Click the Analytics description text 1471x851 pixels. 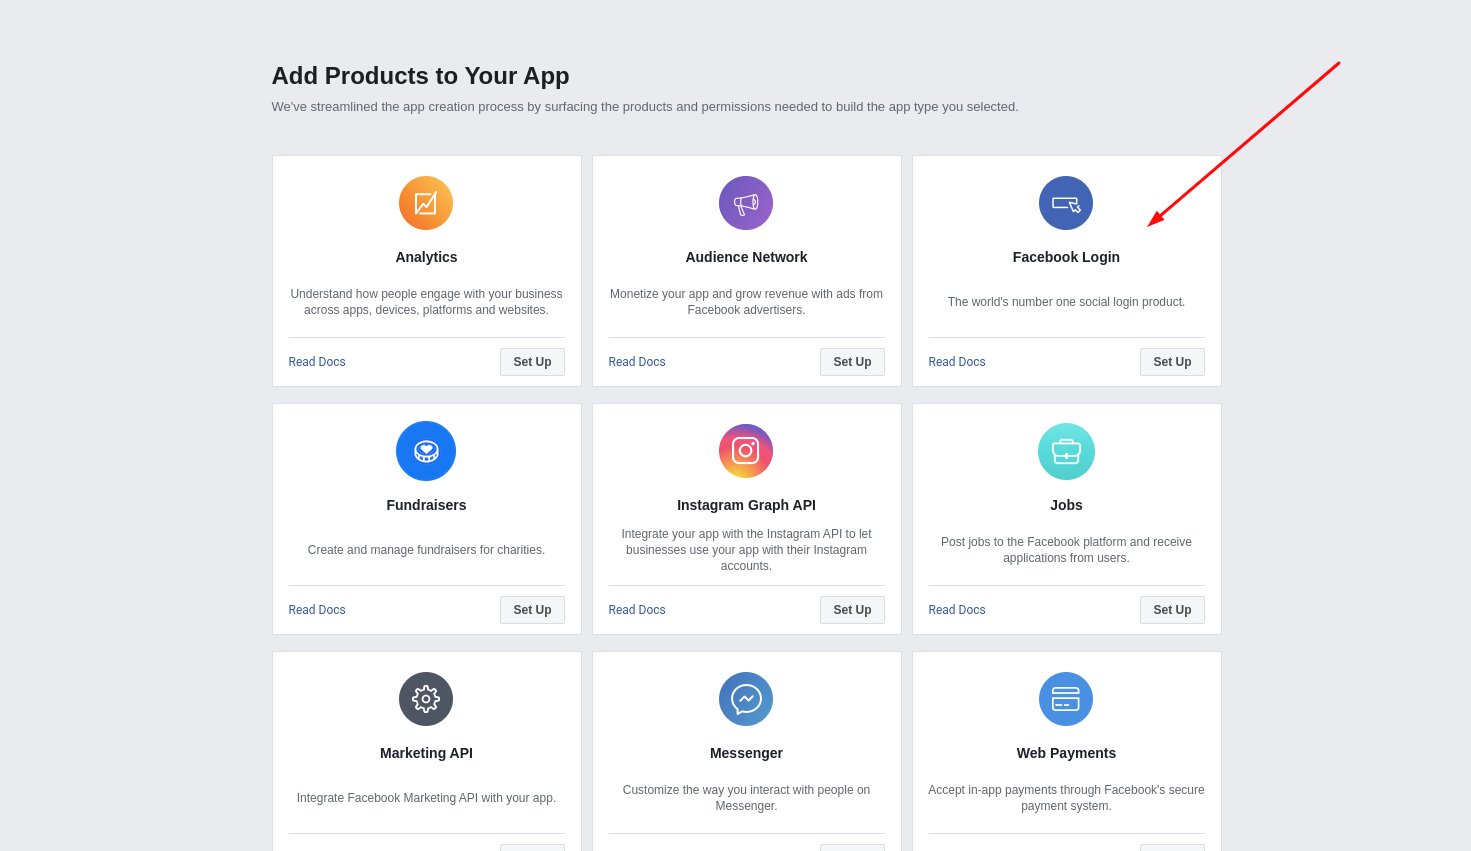tap(426, 302)
